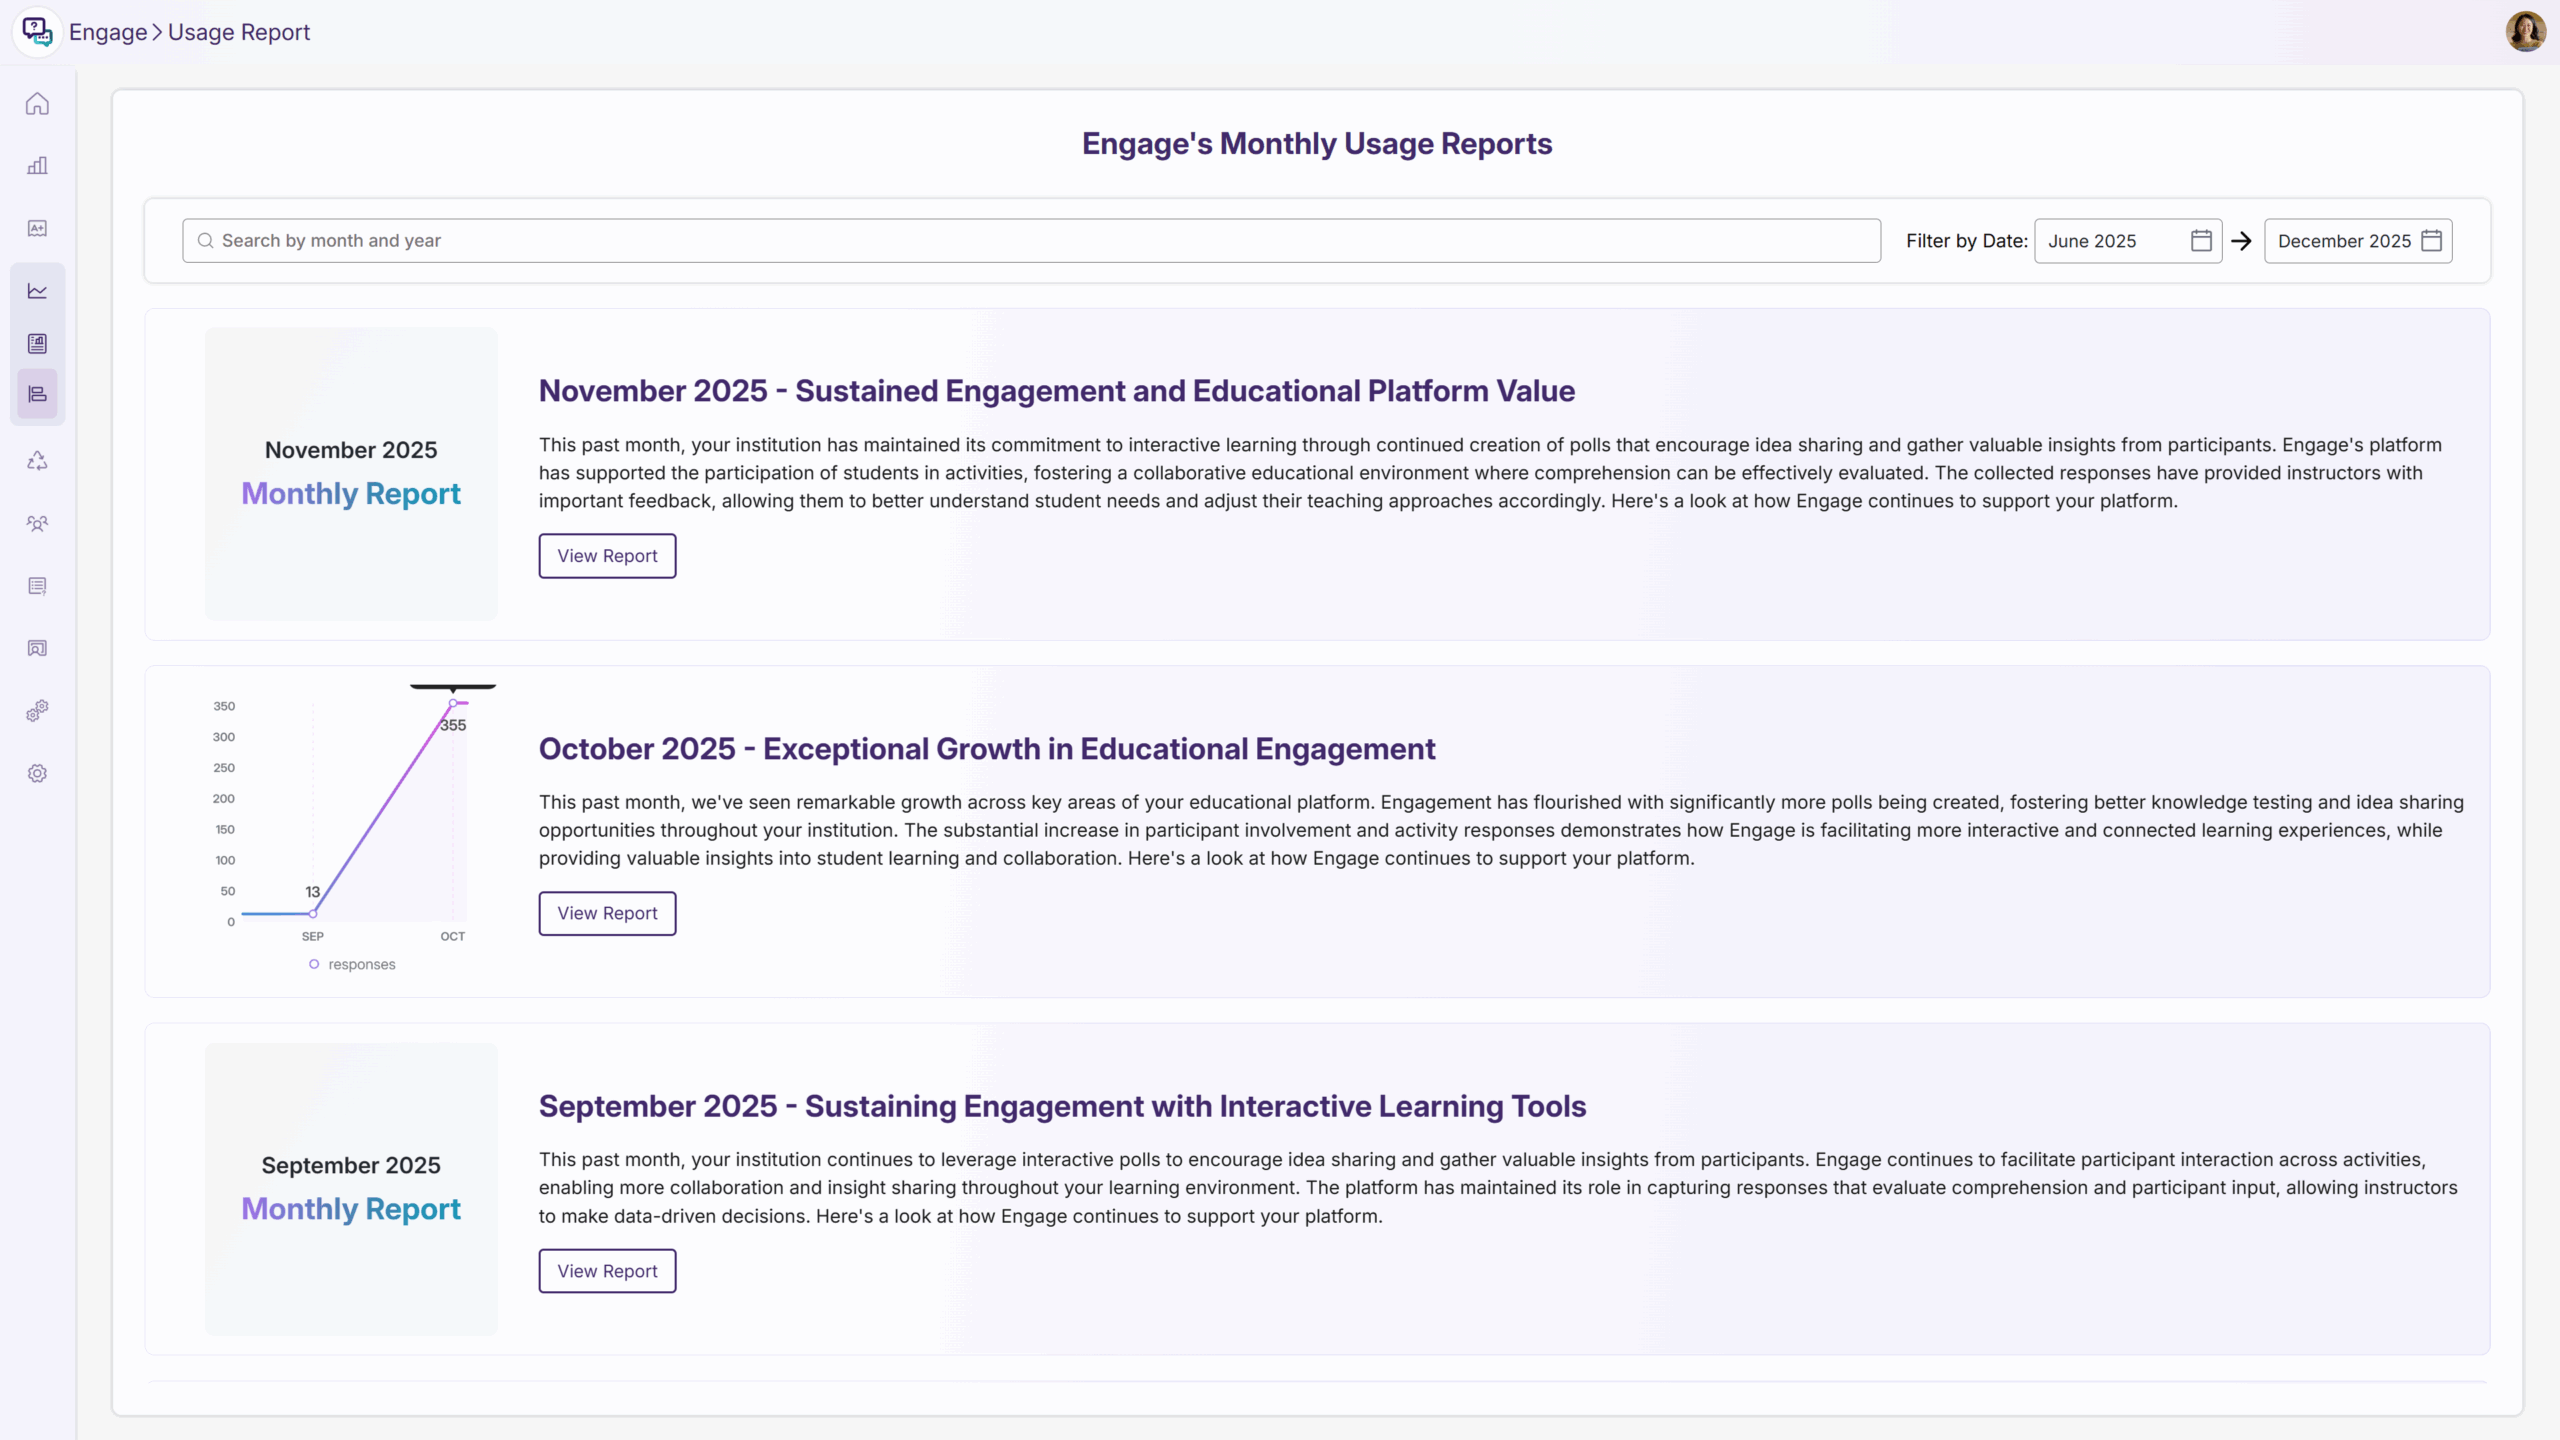This screenshot has height=1440, width=2560.
Task: Open the A+ grades sidebar icon
Action: pyautogui.click(x=37, y=228)
